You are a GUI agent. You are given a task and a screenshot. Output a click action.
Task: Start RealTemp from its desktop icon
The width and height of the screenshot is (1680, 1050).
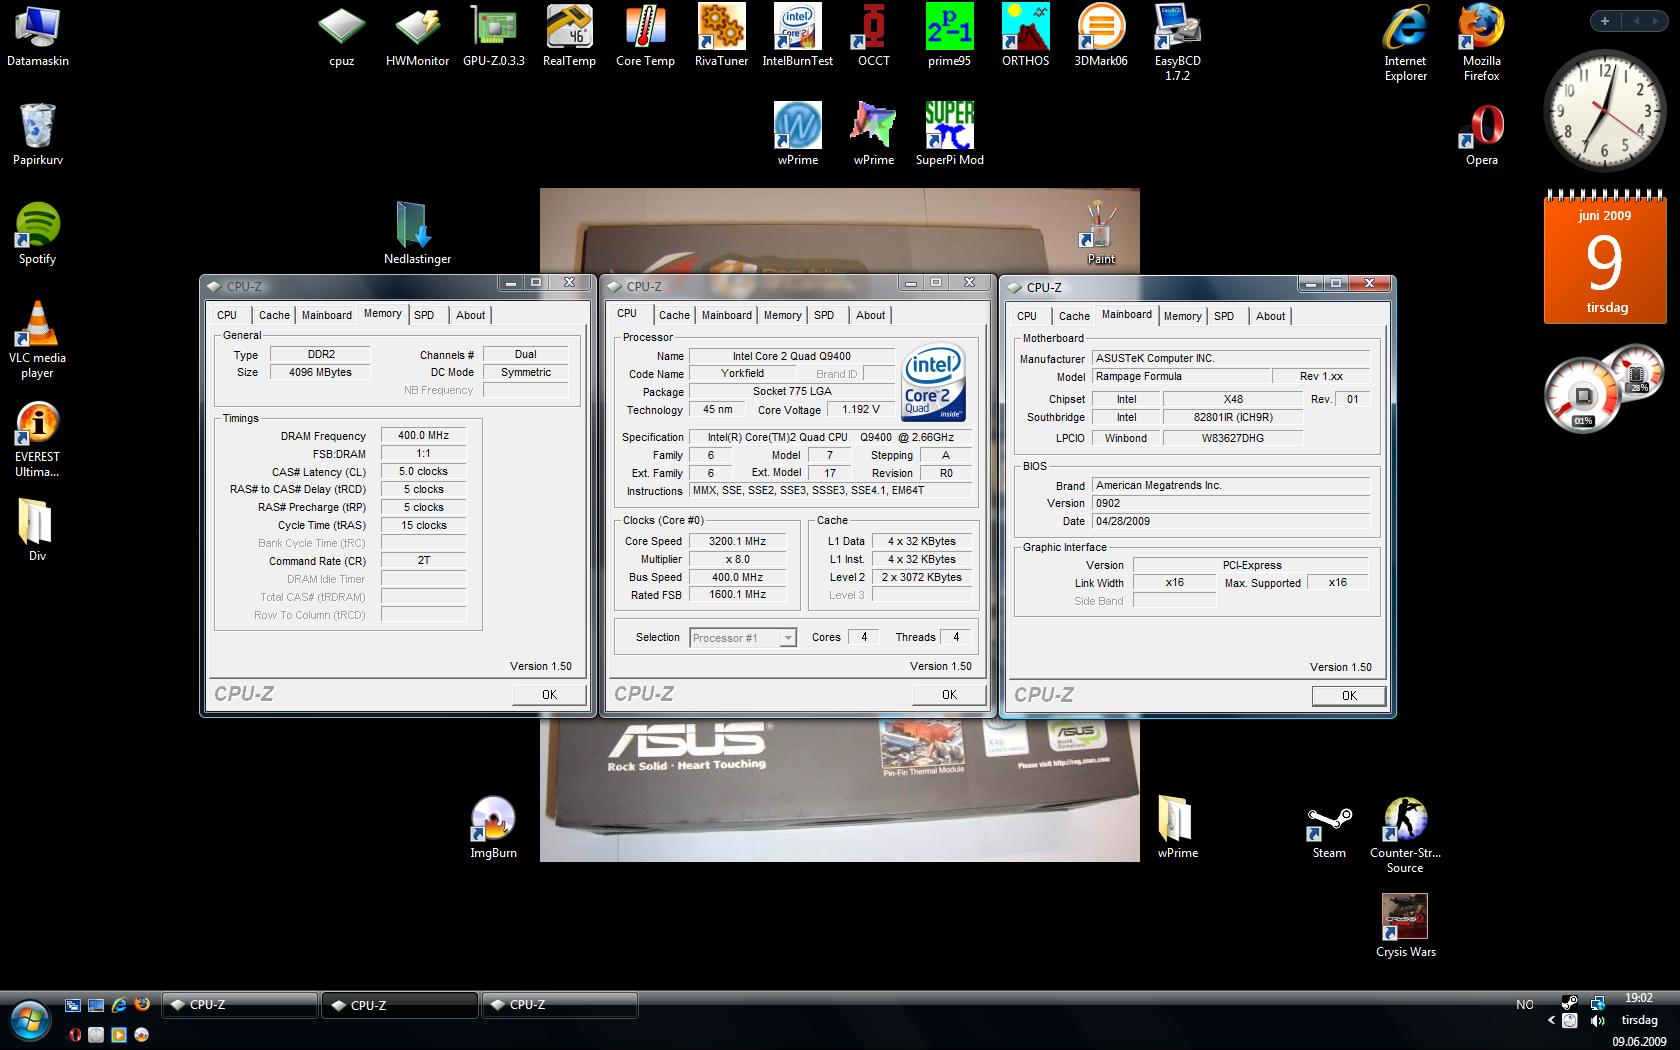click(570, 37)
